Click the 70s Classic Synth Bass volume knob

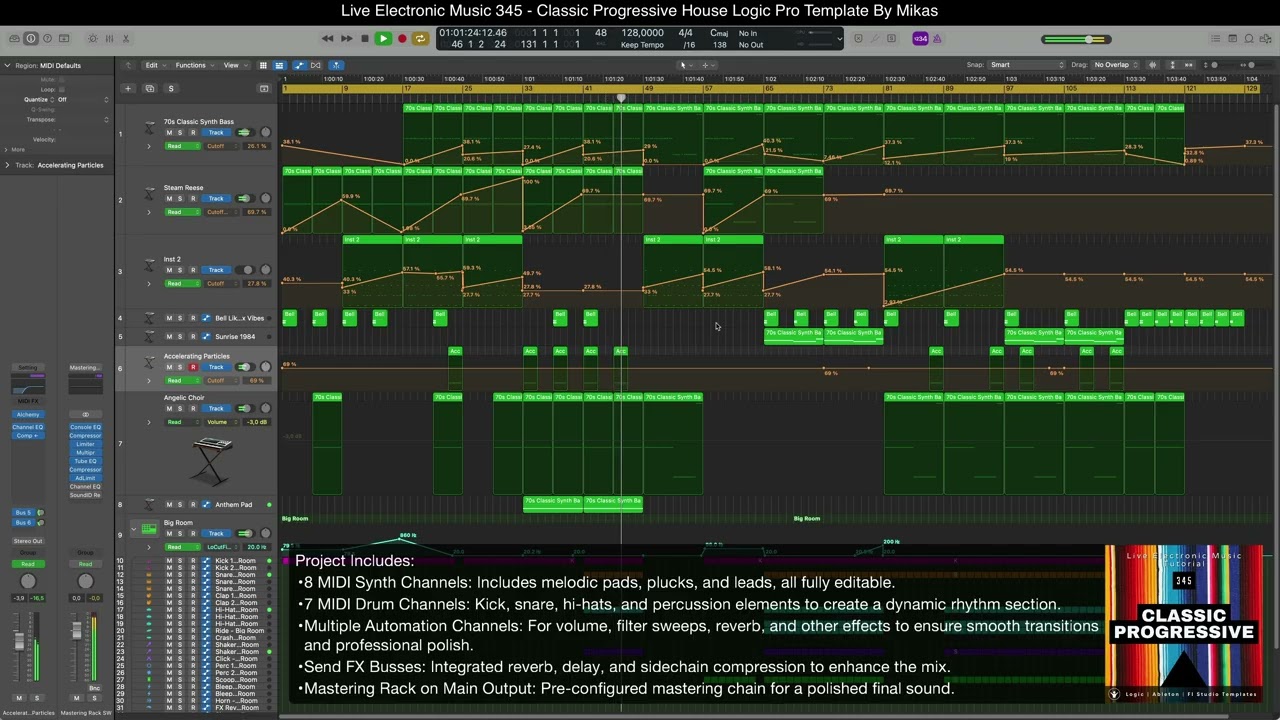pos(266,132)
